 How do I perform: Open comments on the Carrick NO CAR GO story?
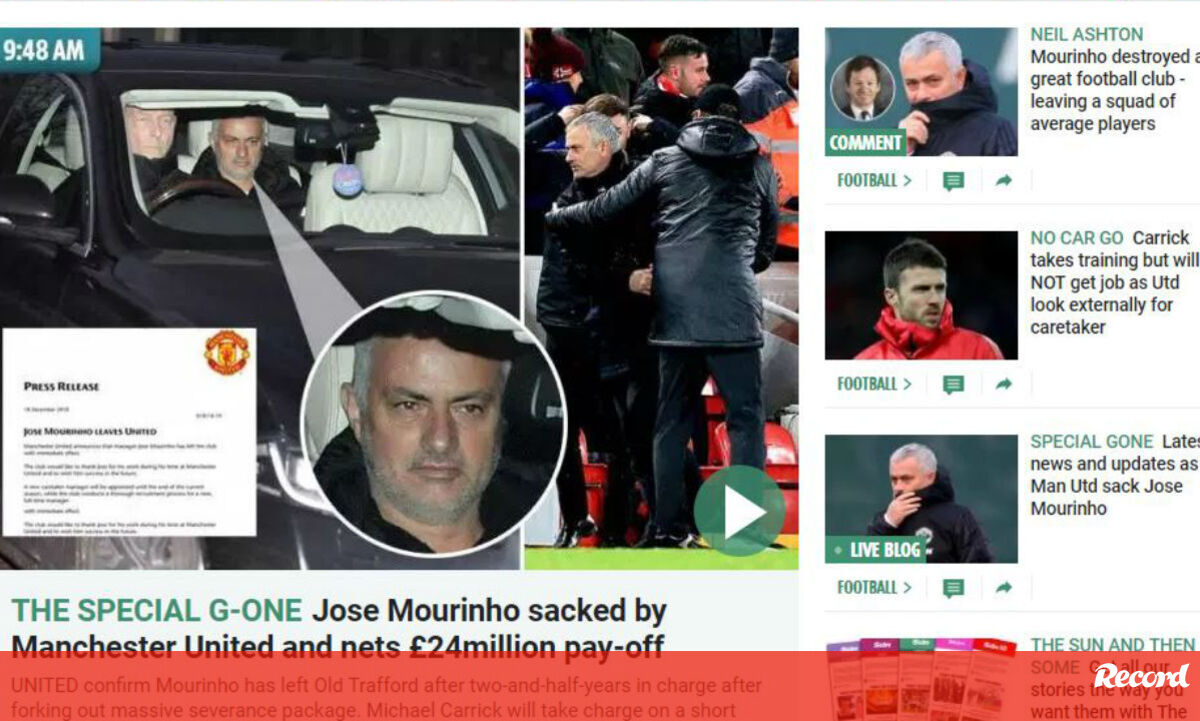click(x=953, y=384)
